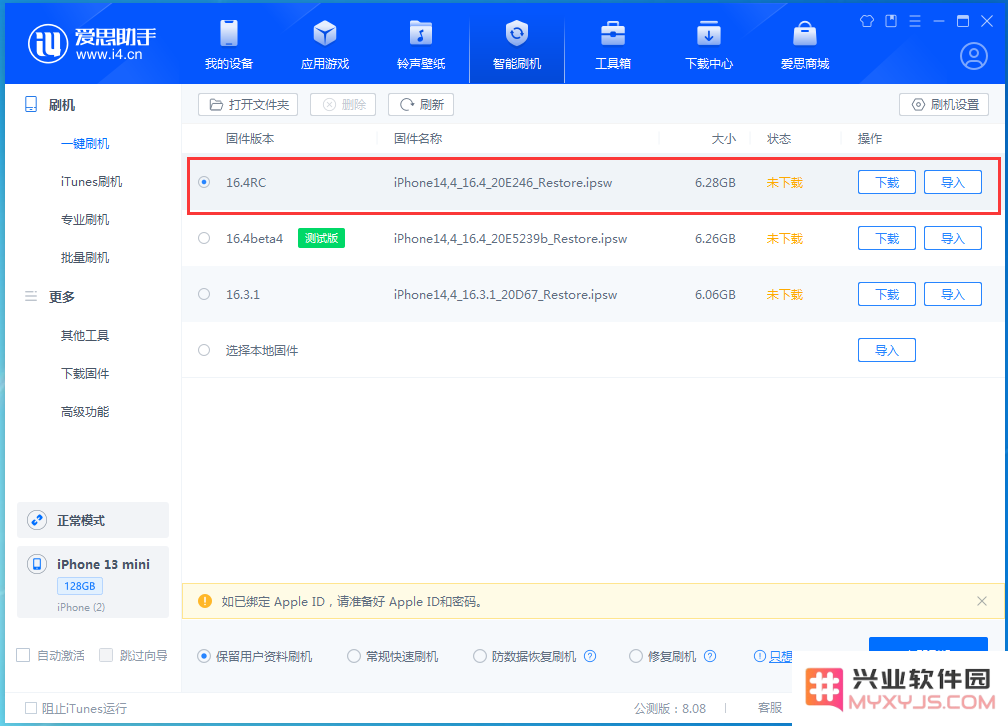Download the 16.4beta4 firmware
Image resolution: width=1008 pixels, height=726 pixels.
886,238
